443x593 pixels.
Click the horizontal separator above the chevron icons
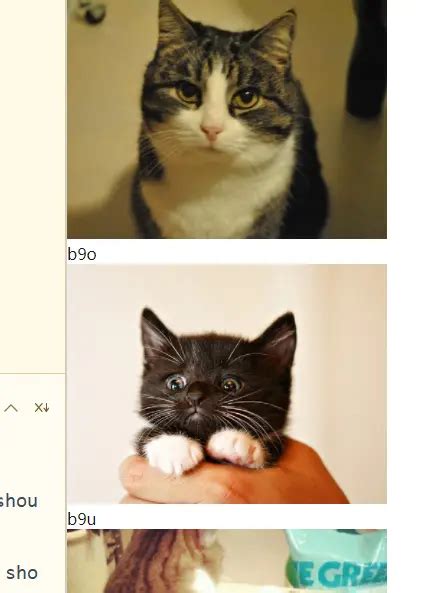(x=33, y=373)
